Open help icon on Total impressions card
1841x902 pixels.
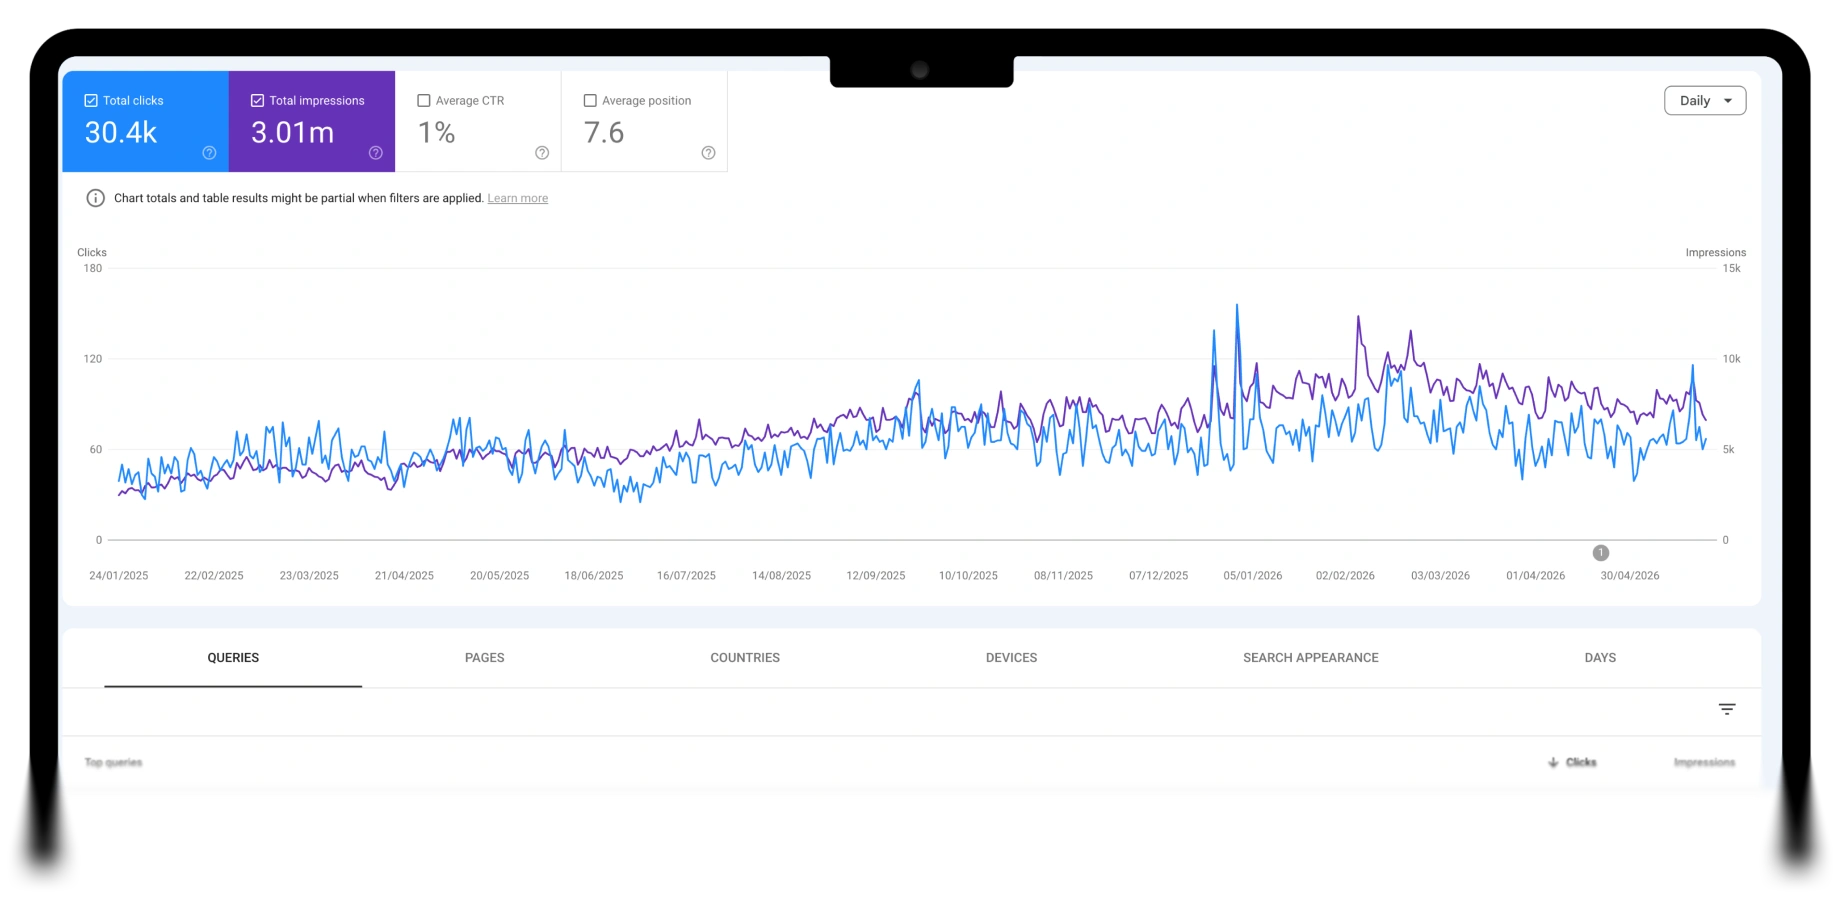click(376, 153)
